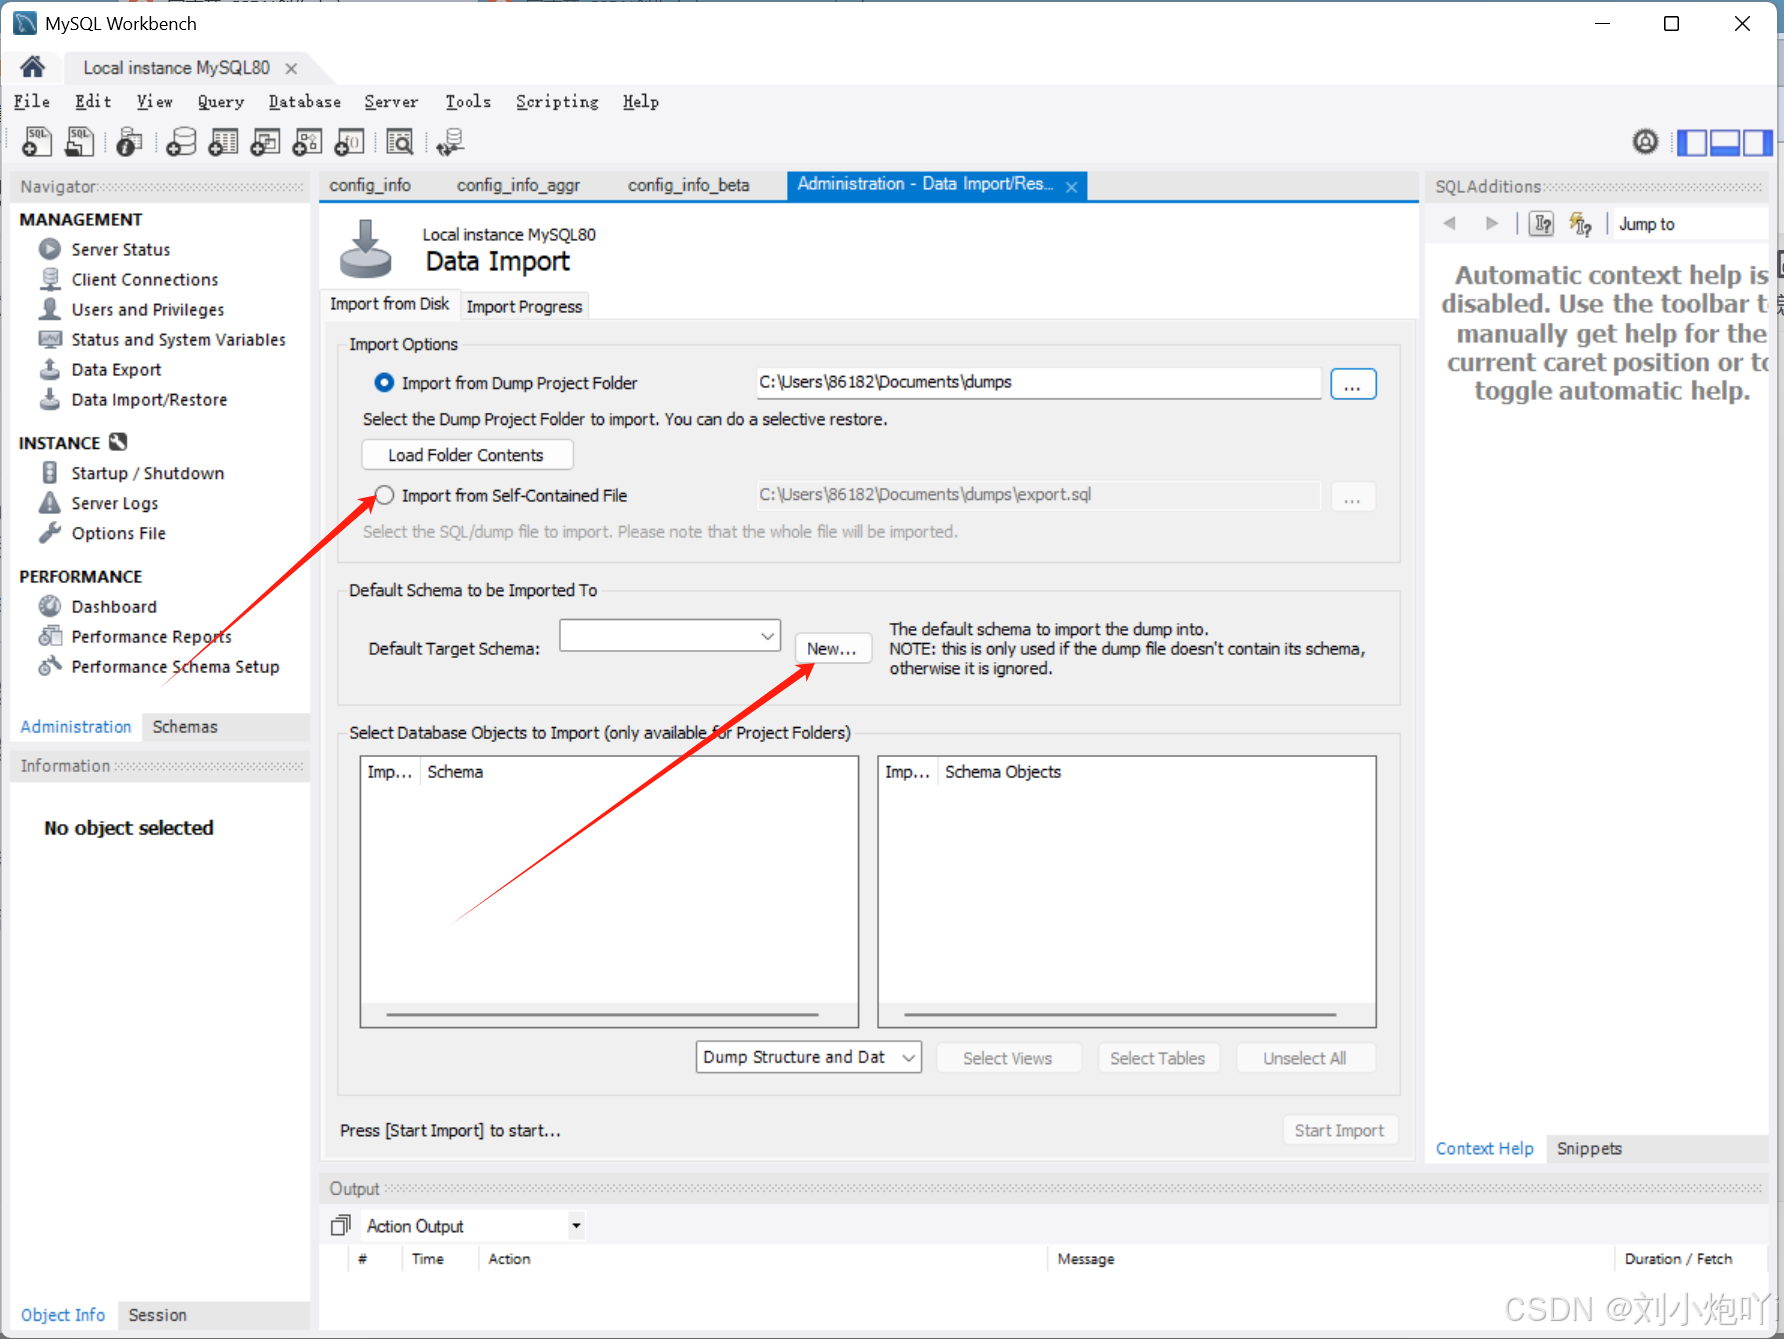Create new schema toolbar icon
The height and width of the screenshot is (1339, 1784).
[x=181, y=142]
